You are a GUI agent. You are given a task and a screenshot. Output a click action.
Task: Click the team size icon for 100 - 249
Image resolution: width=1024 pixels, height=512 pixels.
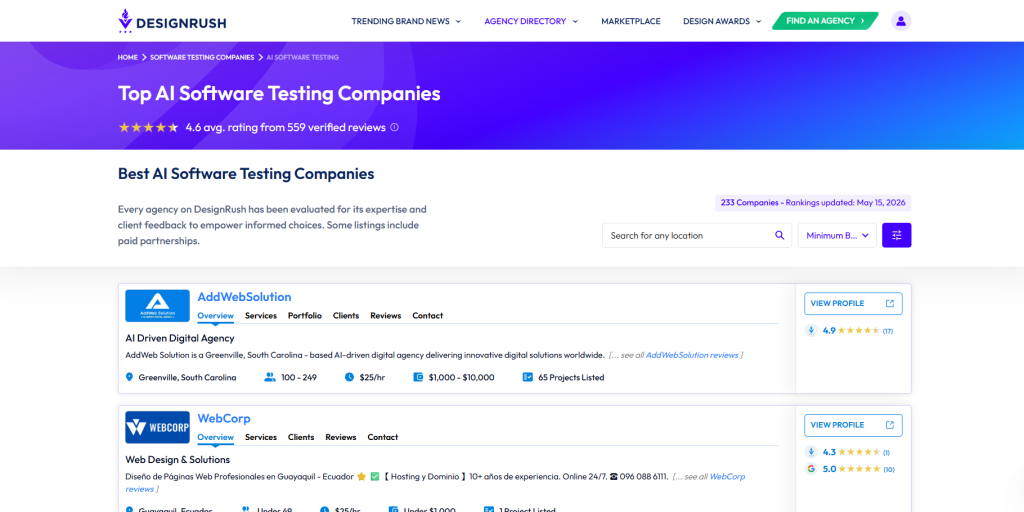[270, 377]
